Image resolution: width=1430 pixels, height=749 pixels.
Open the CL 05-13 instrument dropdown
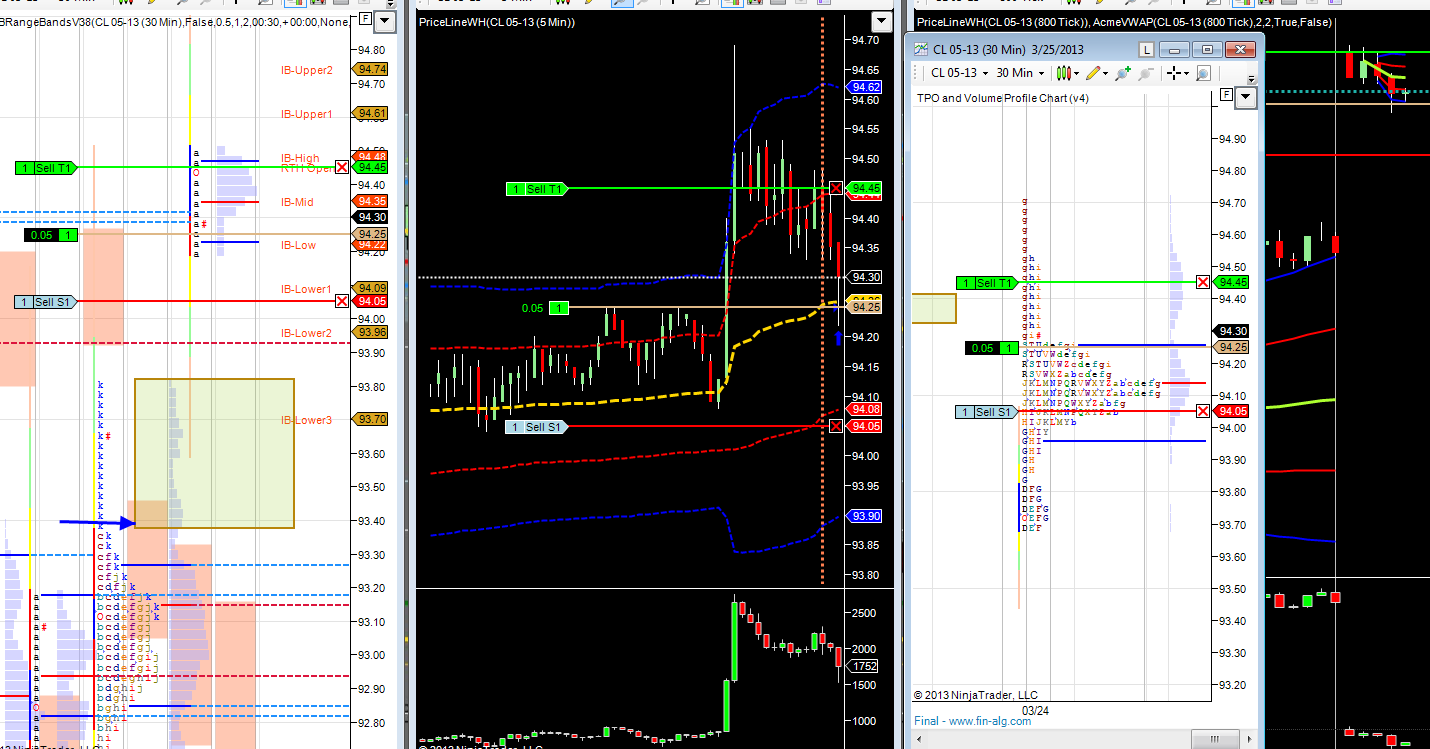tap(959, 73)
